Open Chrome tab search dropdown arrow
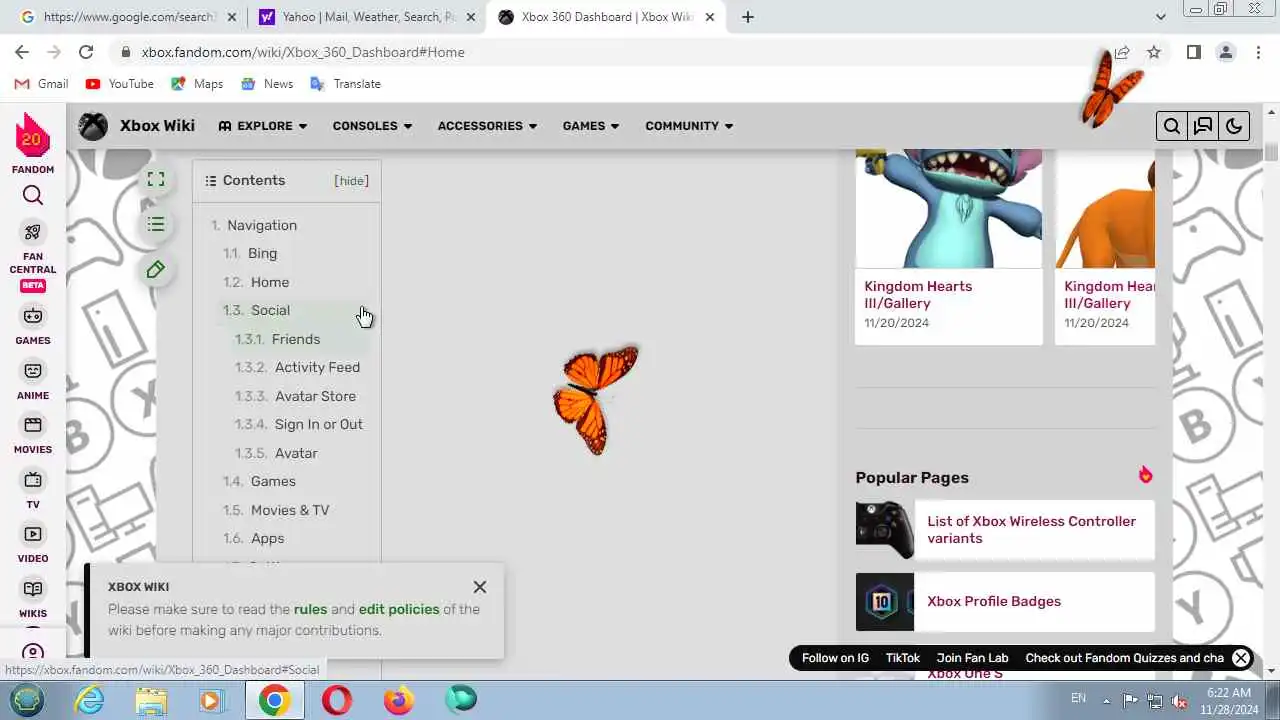This screenshot has width=1280, height=720. click(1160, 17)
